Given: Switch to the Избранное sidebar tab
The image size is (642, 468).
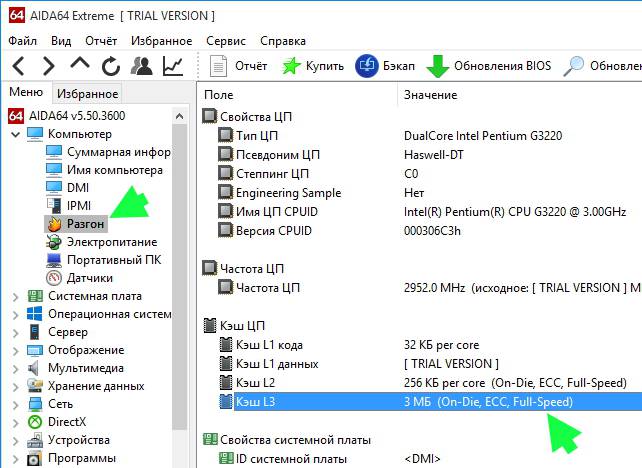Looking at the screenshot, I should [87, 94].
